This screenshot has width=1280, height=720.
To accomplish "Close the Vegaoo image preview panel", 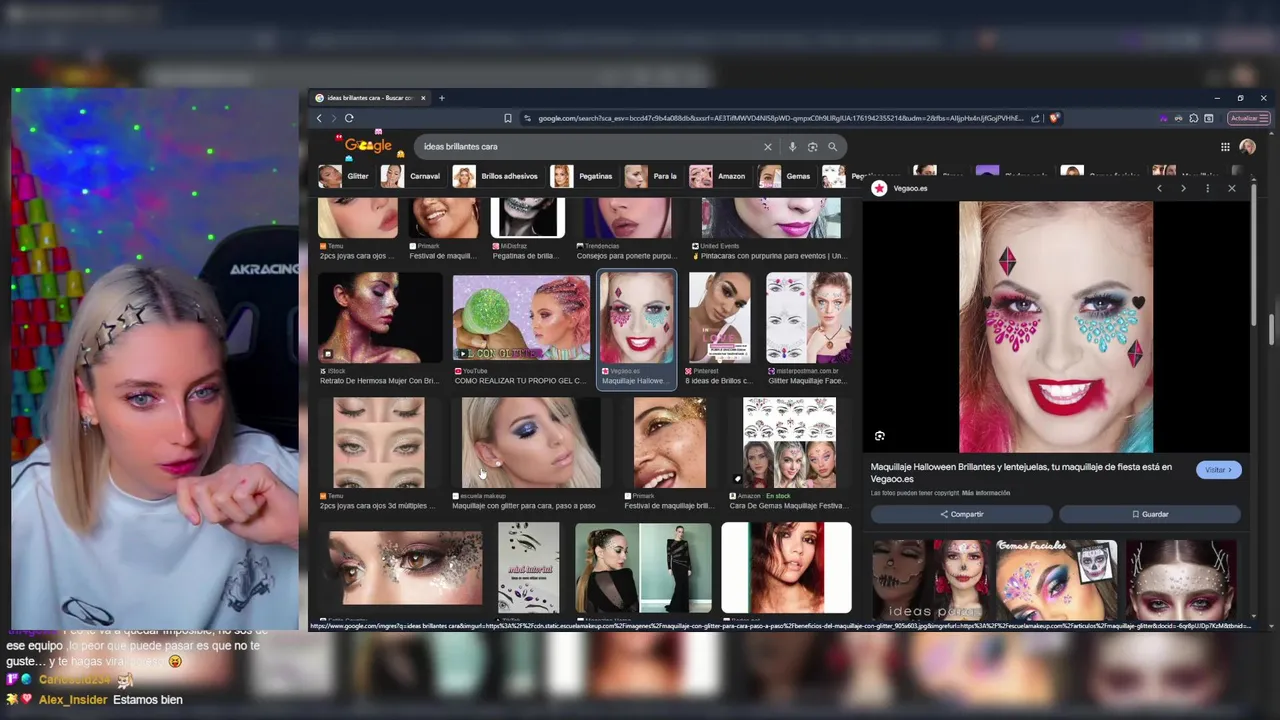I will 1231,188.
